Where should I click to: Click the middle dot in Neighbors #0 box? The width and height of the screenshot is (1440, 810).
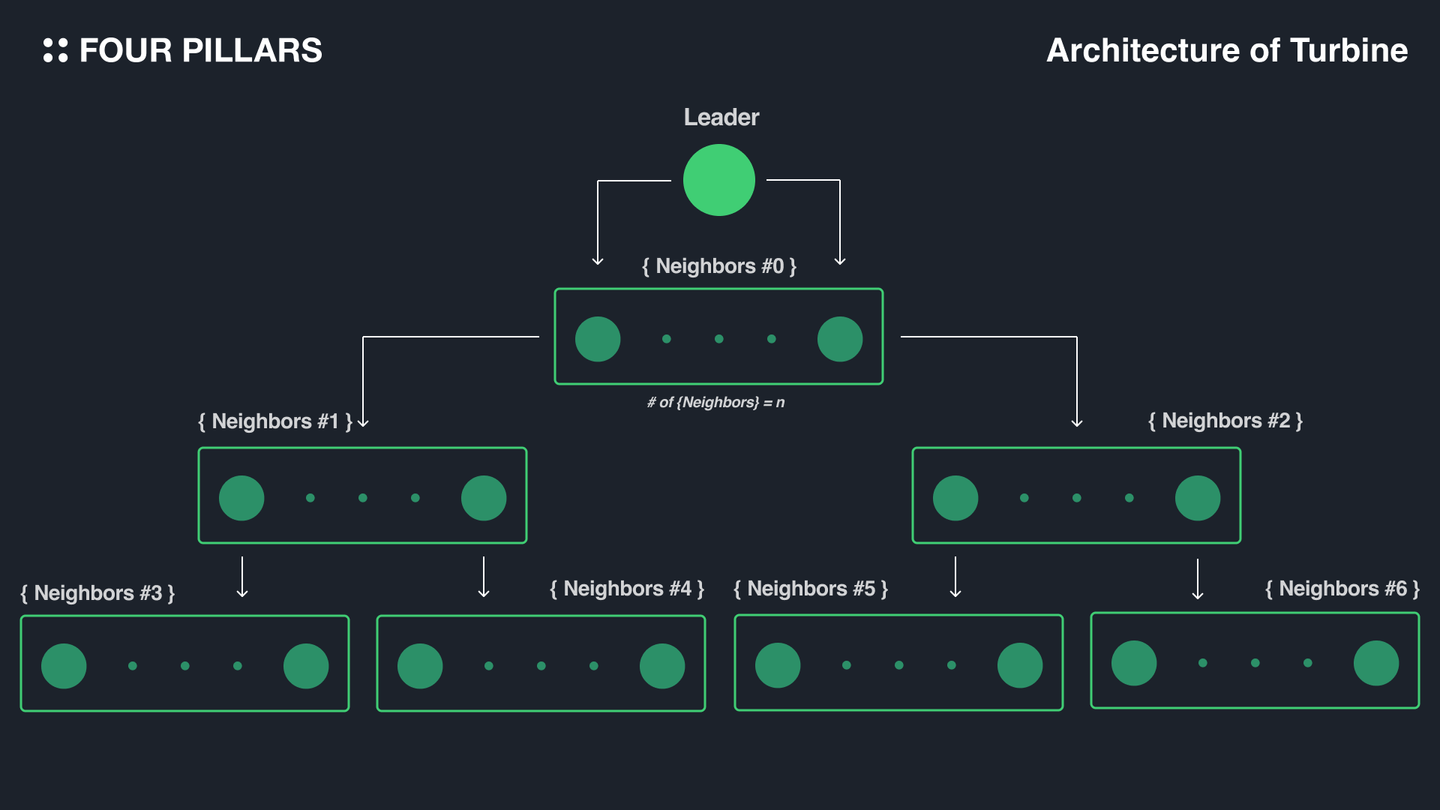coord(719,339)
